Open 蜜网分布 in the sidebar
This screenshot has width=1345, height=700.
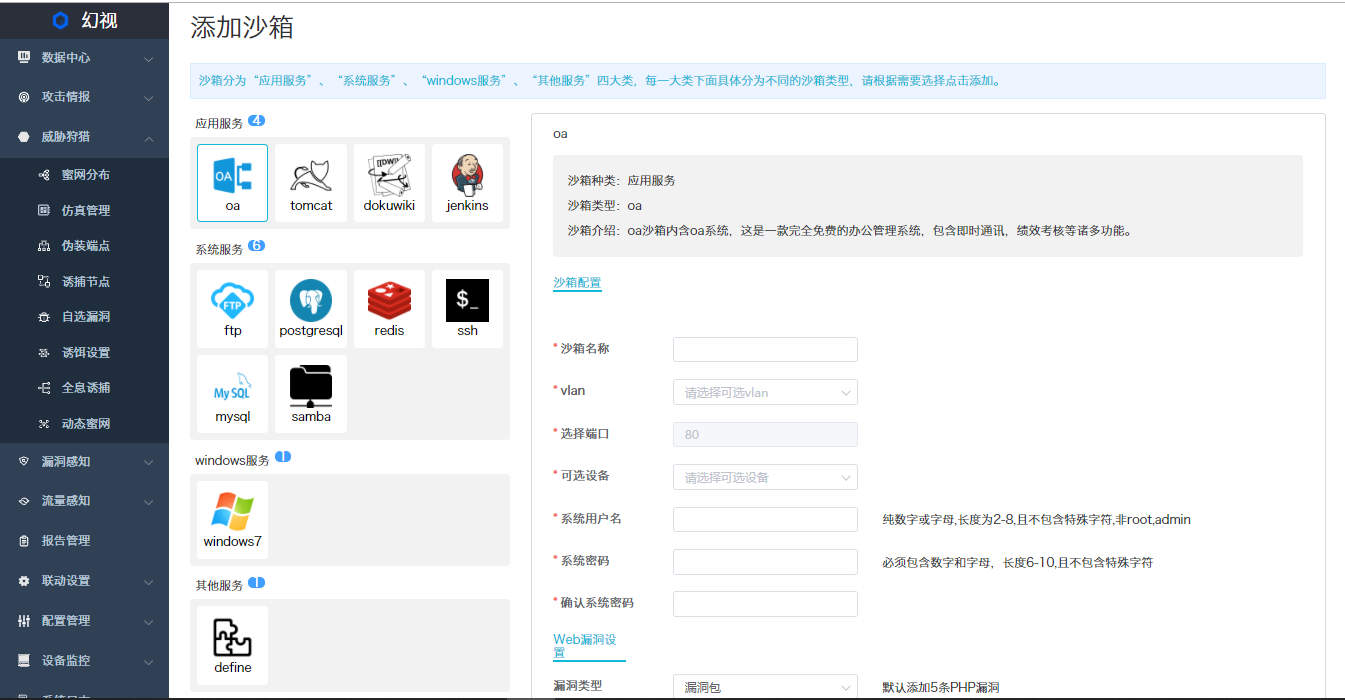pyautogui.click(x=86, y=175)
